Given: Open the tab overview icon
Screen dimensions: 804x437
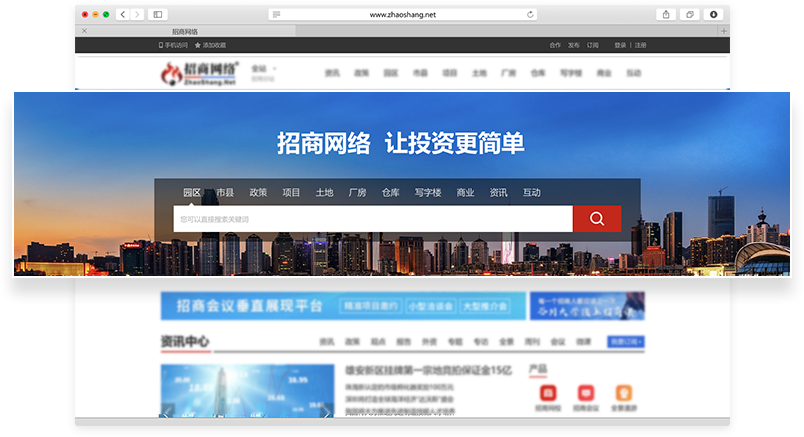Looking at the screenshot, I should [x=690, y=15].
